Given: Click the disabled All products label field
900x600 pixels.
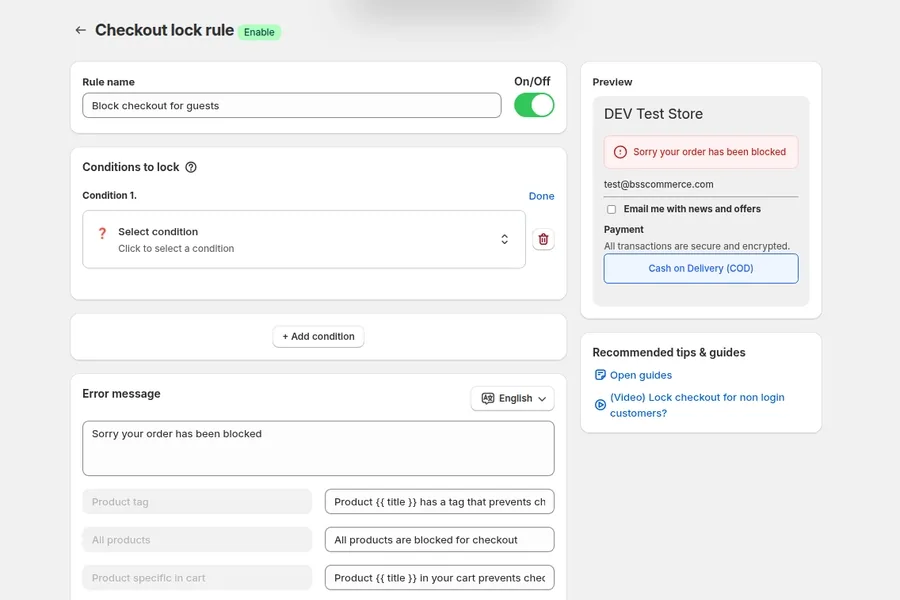Looking at the screenshot, I should pyautogui.click(x=197, y=540).
